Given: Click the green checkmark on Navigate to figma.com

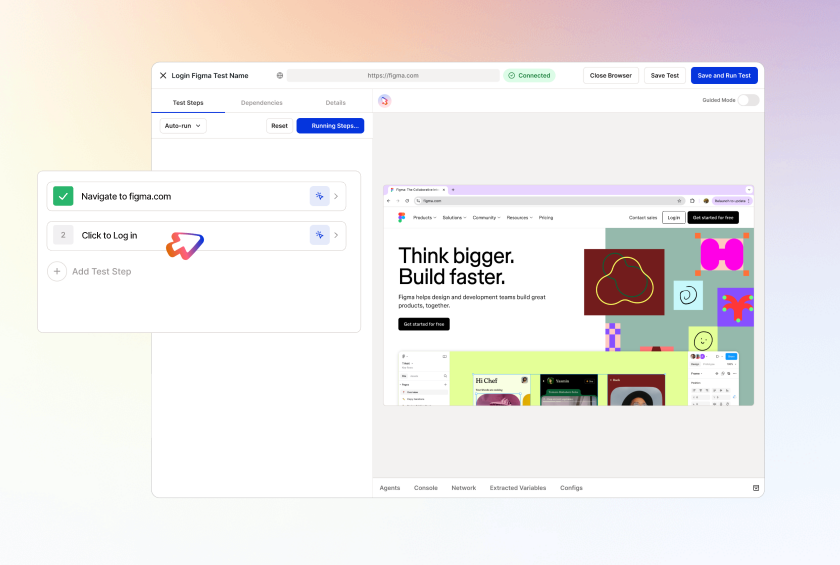Looking at the screenshot, I should [63, 196].
